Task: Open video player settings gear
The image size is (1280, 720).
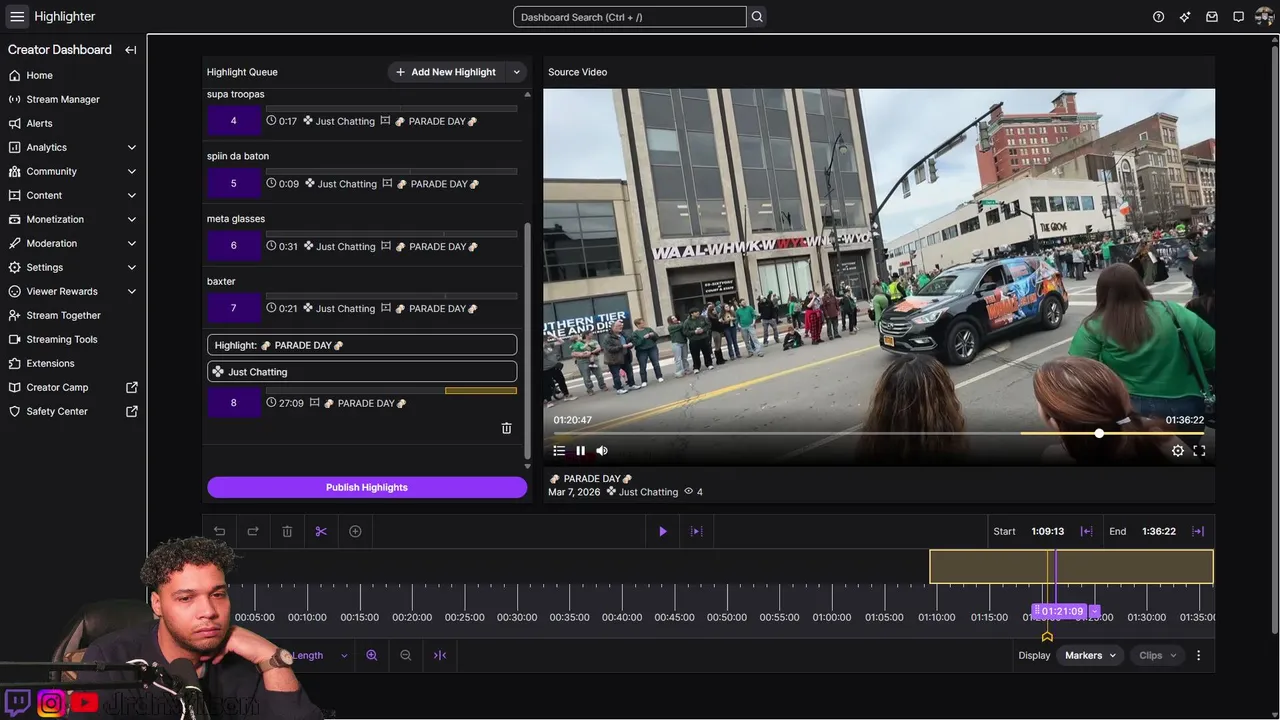Action: 1178,451
